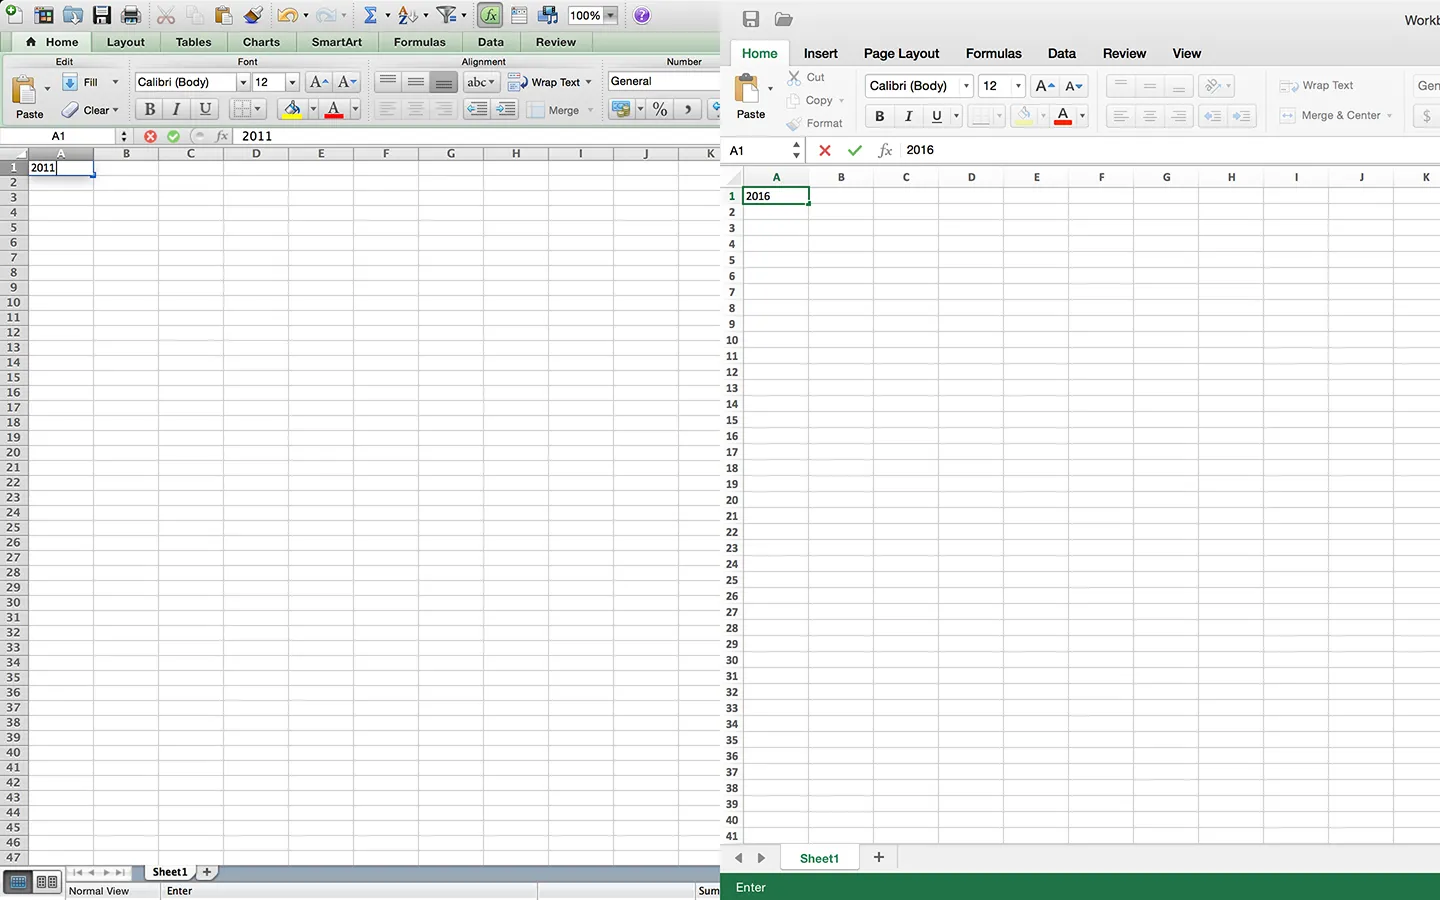
Task: Toggle Italic formatting in the left window
Action: [x=177, y=109]
